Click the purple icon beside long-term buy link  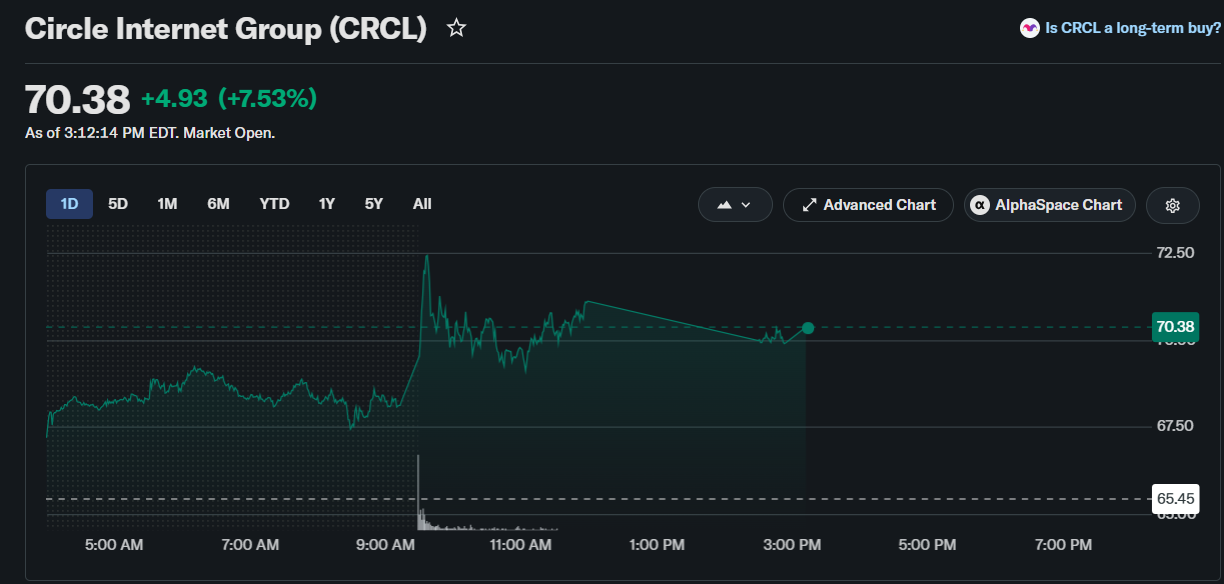(1030, 28)
